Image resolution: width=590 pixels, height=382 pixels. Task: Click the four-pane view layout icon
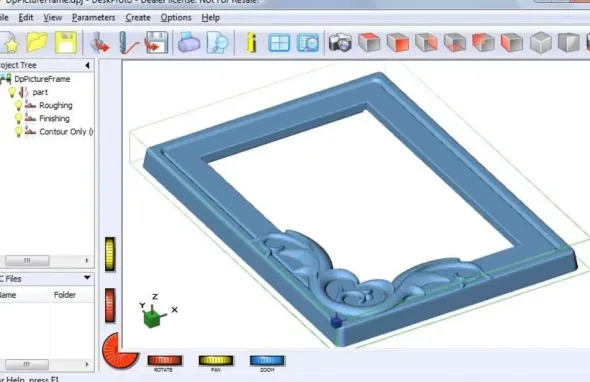[279, 43]
